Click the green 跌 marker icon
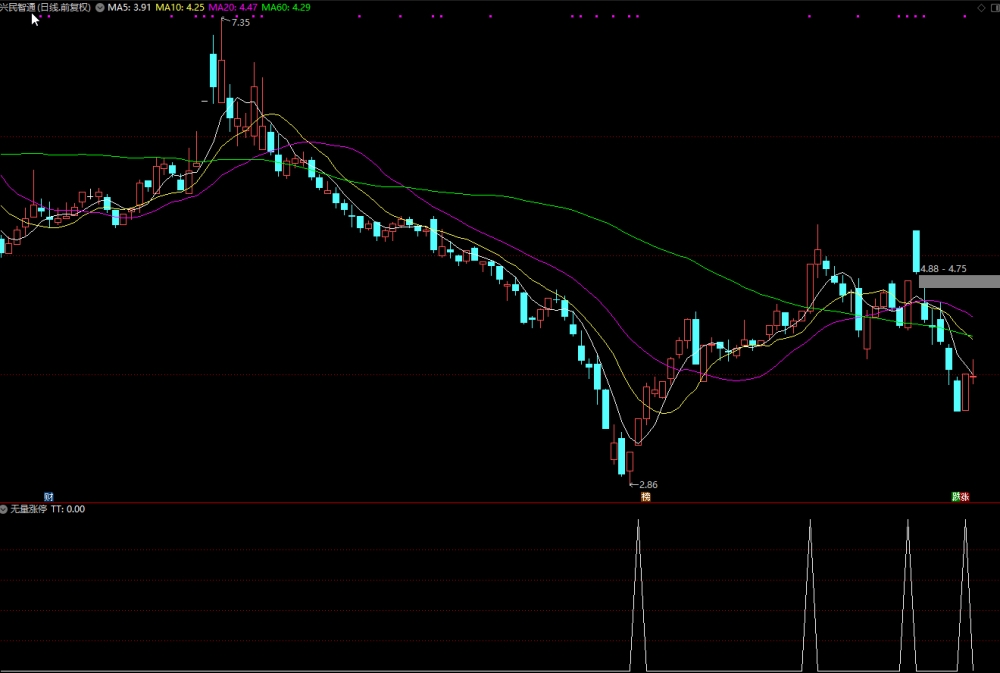 pos(956,496)
